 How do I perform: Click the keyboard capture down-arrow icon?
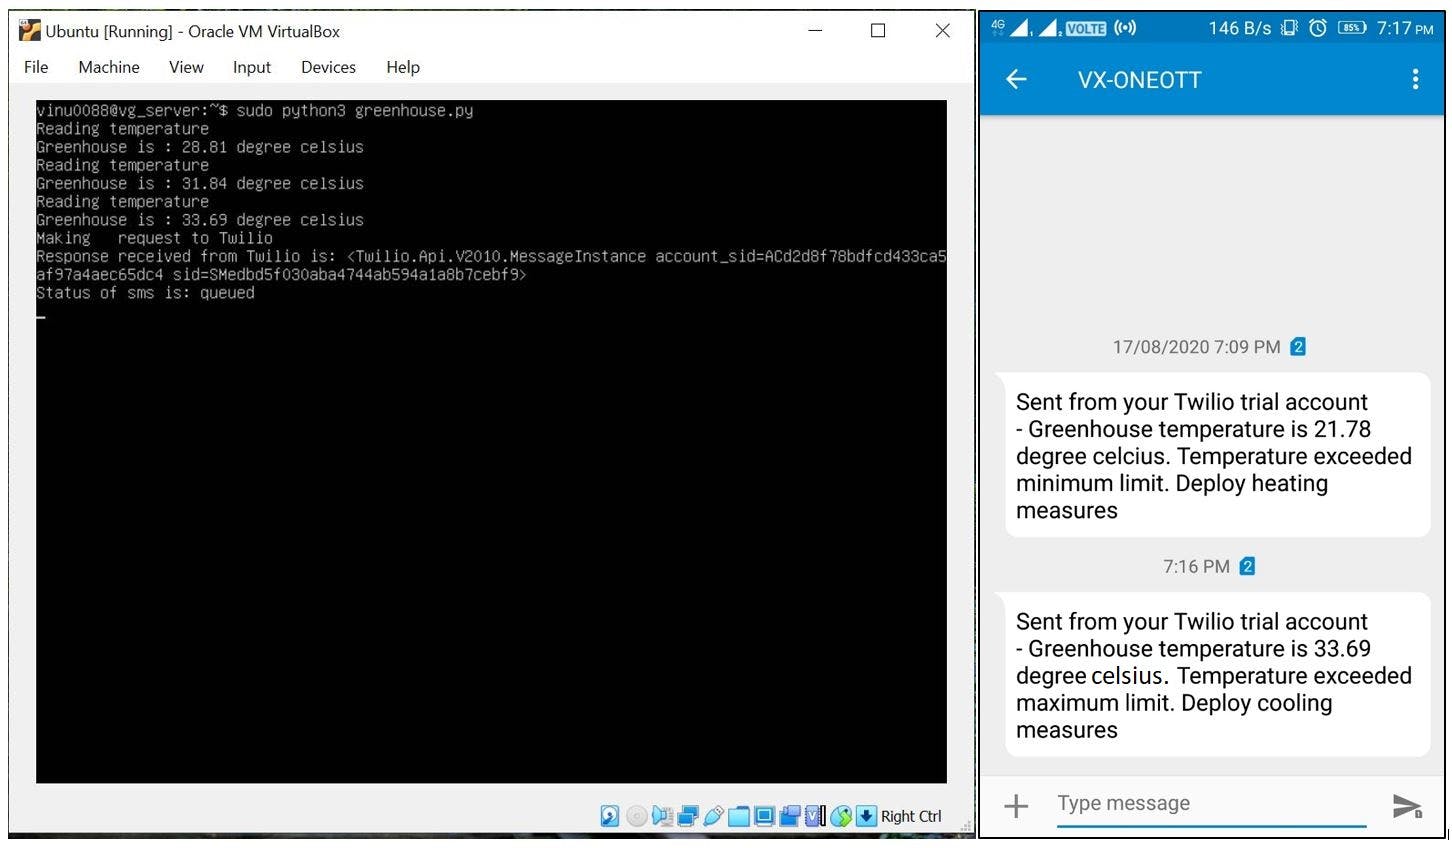point(866,816)
